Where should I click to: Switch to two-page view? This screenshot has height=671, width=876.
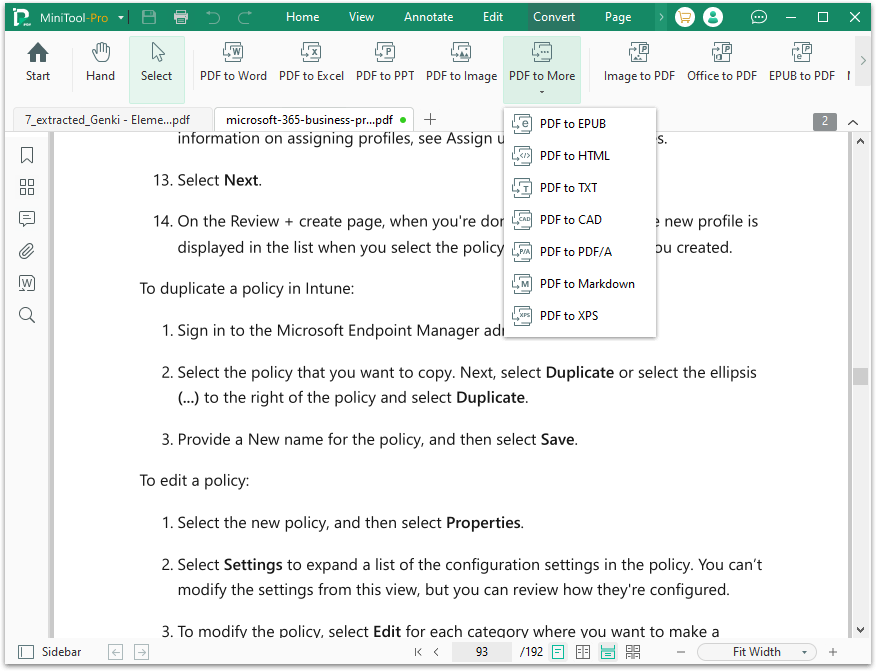583,652
